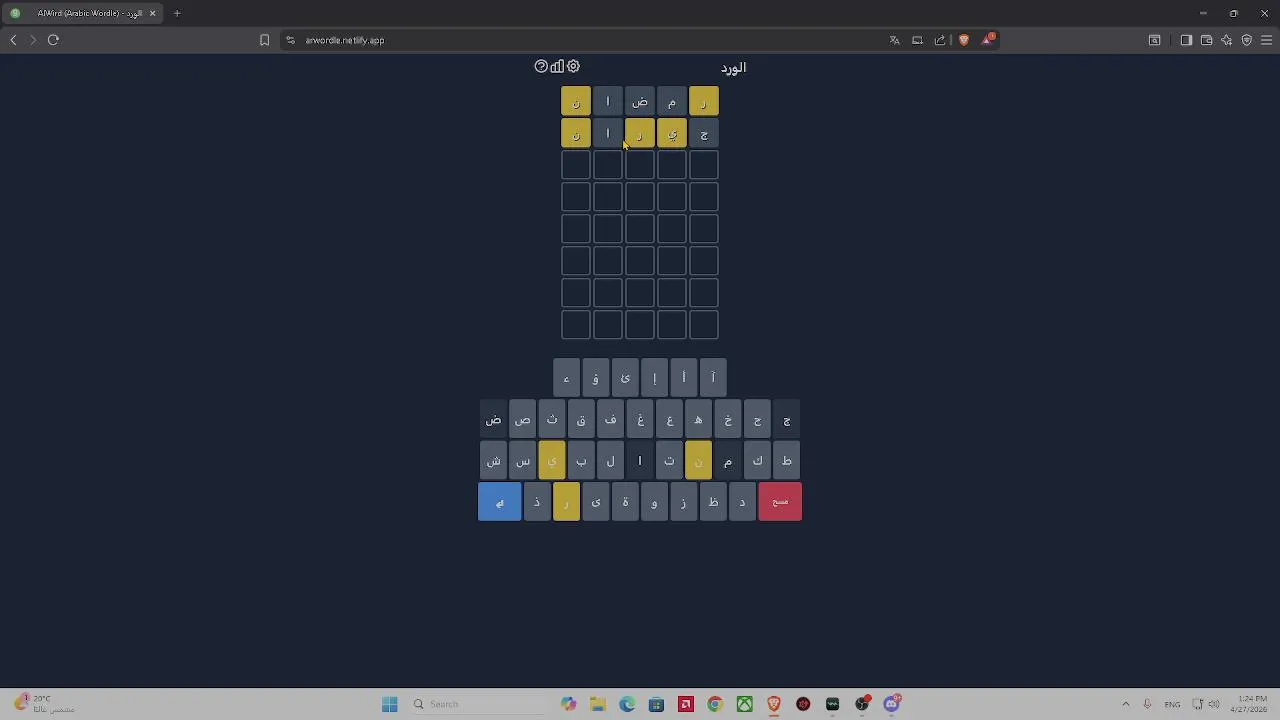Tap the ب key on keyboard
This screenshot has width=1280, height=720.
pos(581,460)
